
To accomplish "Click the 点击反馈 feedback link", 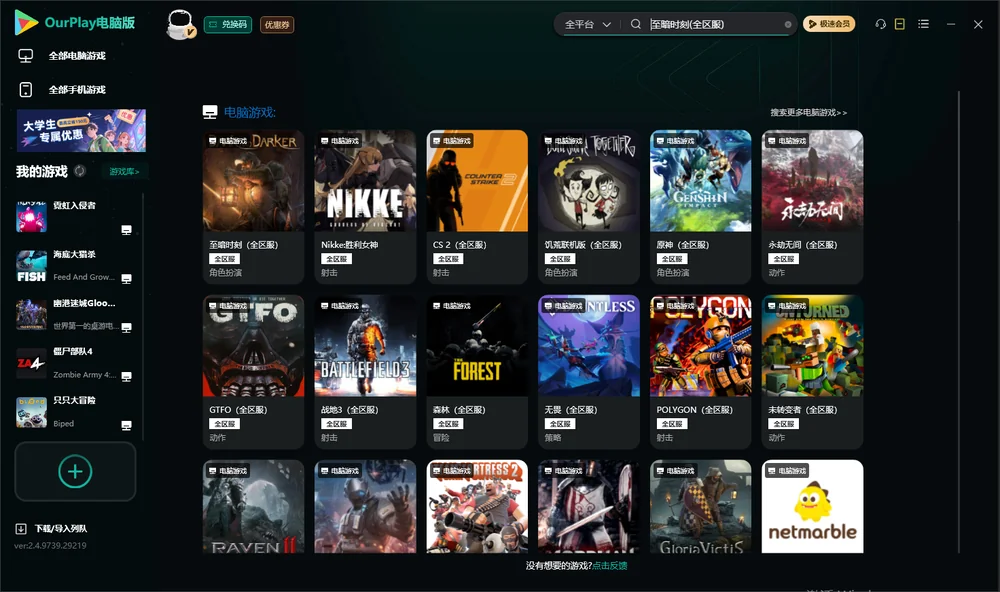I will tap(610, 565).
